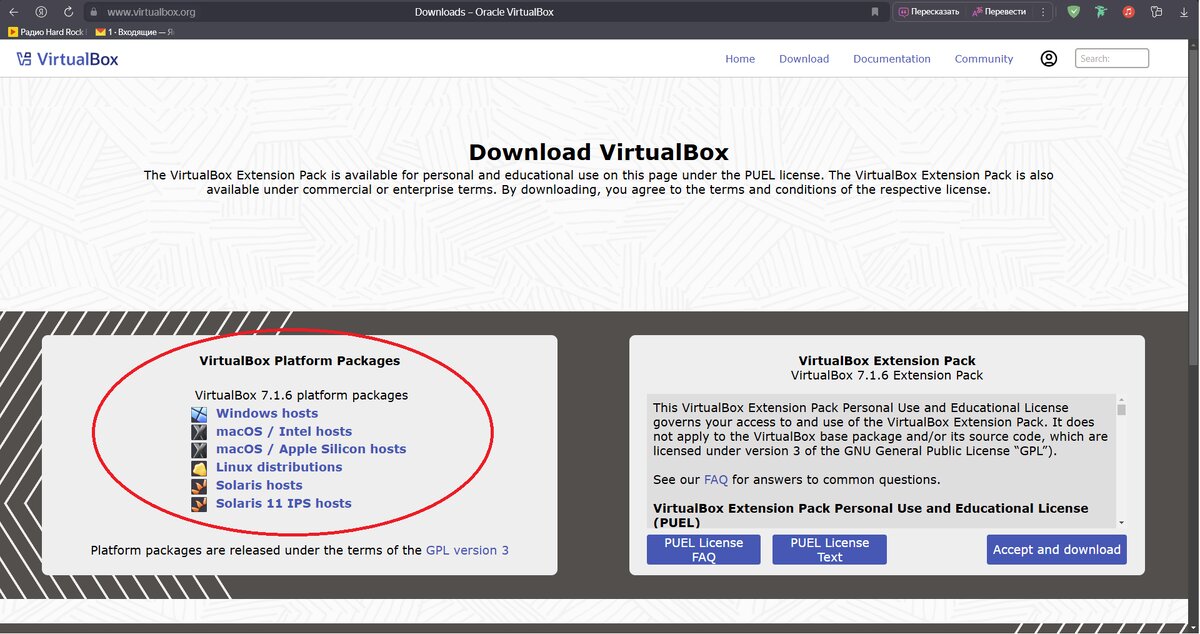Bookmark this page using the bookmark icon
The image size is (1200, 634).
pos(875,12)
